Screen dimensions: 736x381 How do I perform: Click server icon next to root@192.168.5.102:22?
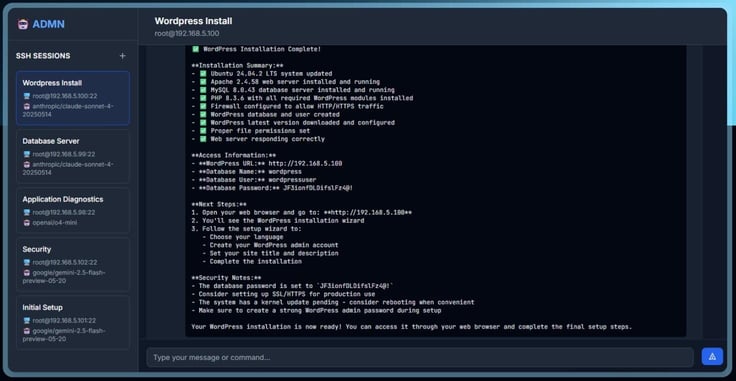(27, 263)
